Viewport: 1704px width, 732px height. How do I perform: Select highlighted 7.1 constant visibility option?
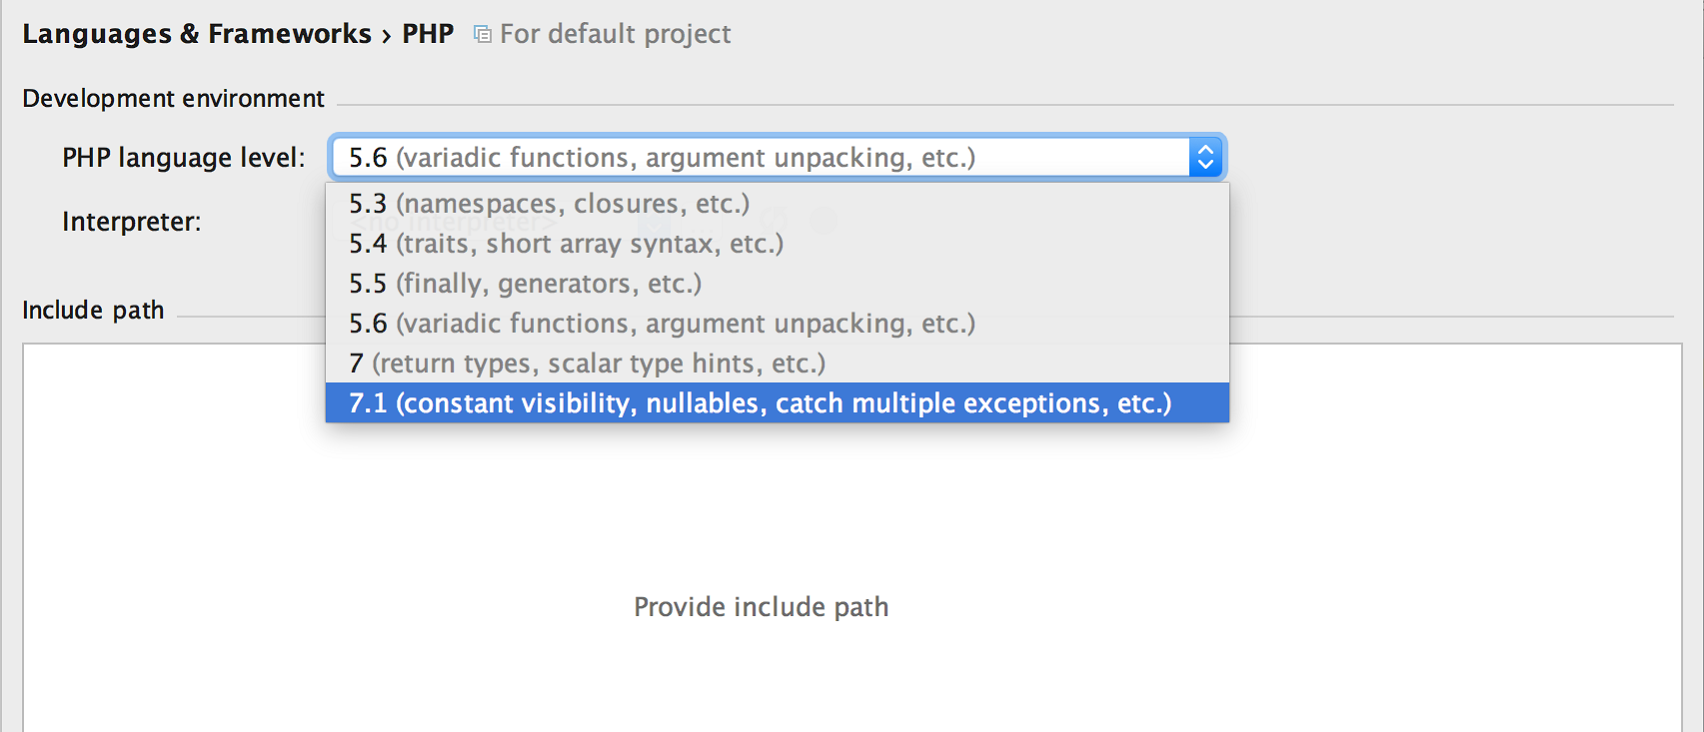[760, 404]
